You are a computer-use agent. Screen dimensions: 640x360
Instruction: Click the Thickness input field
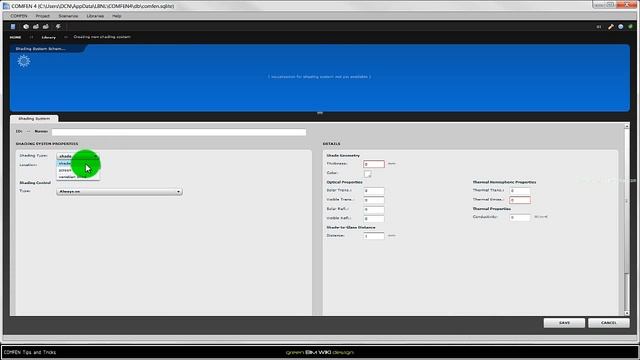[374, 164]
